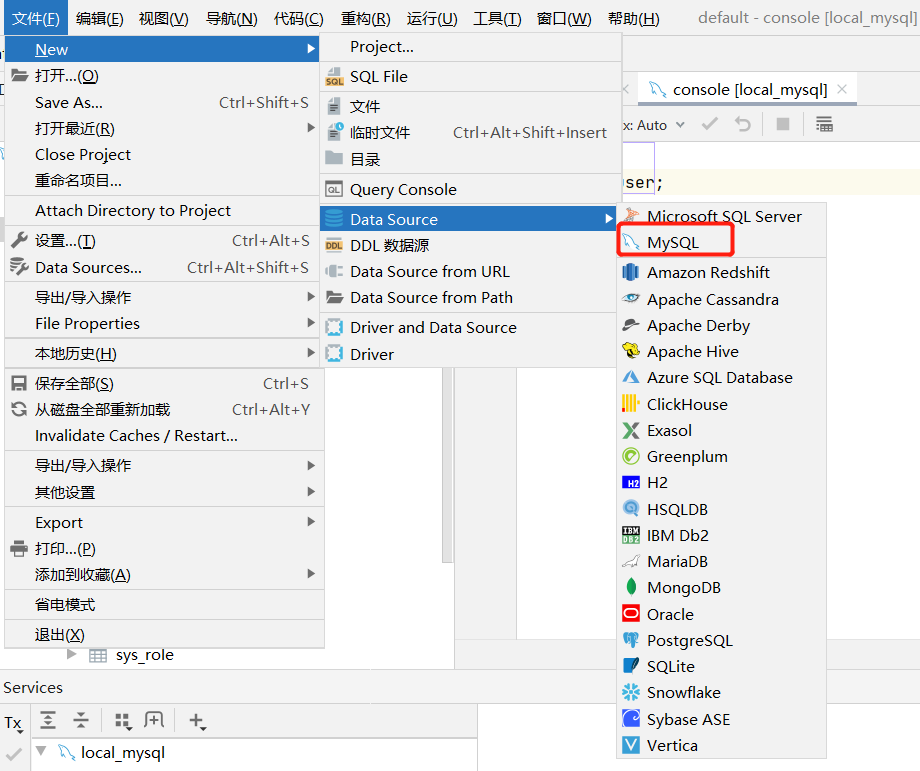Expand the New submenu arrow

point(311,49)
